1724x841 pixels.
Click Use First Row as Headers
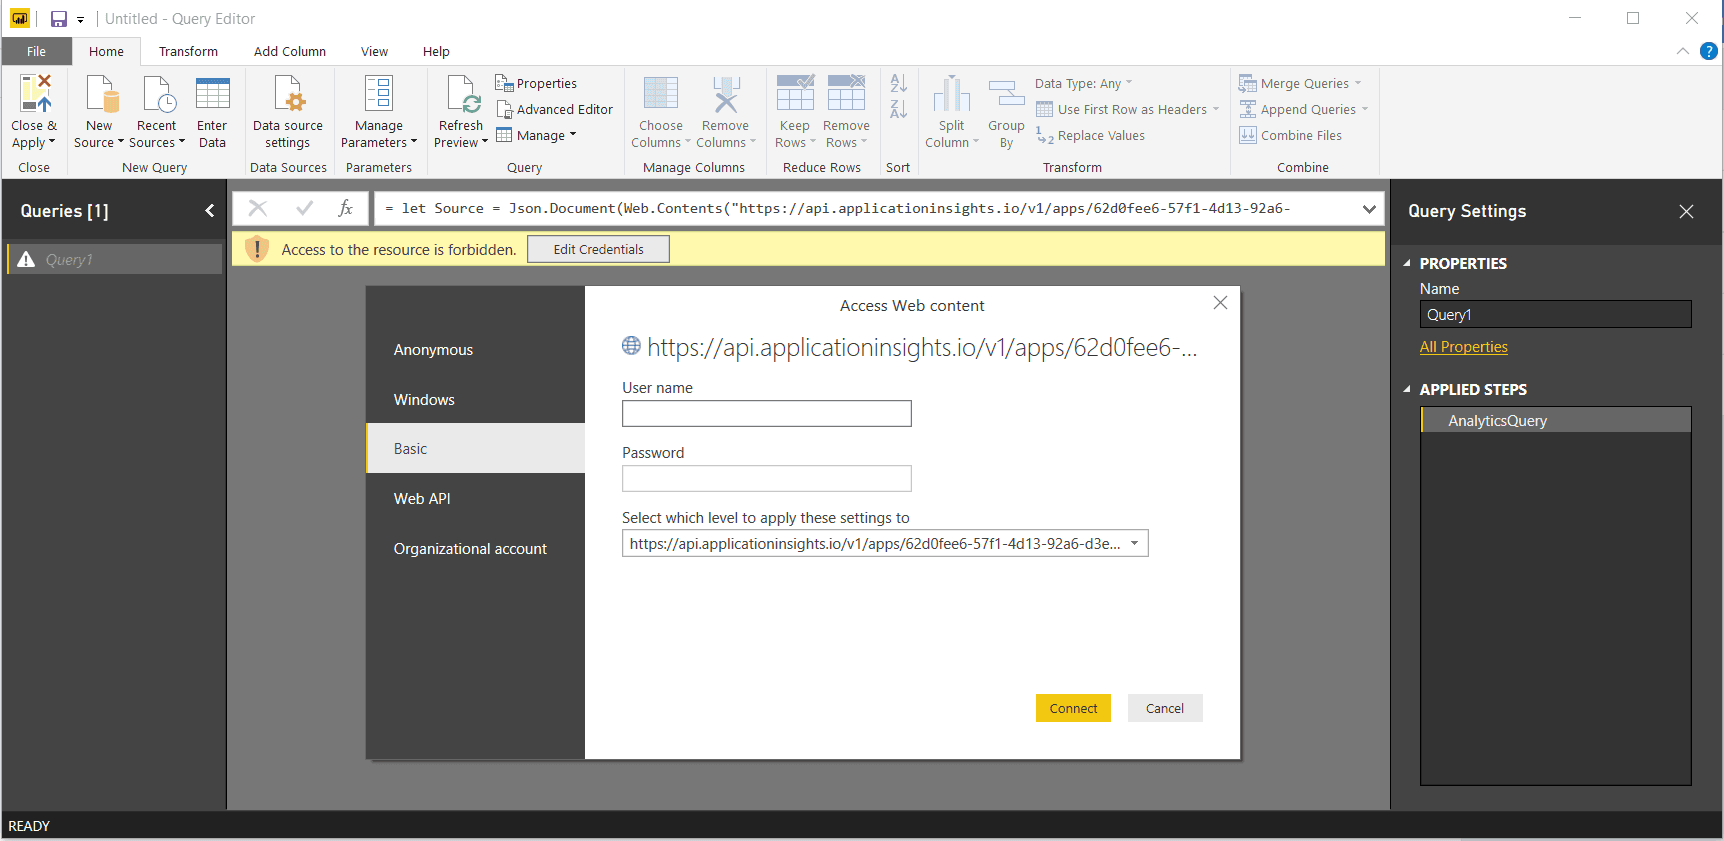1127,109
